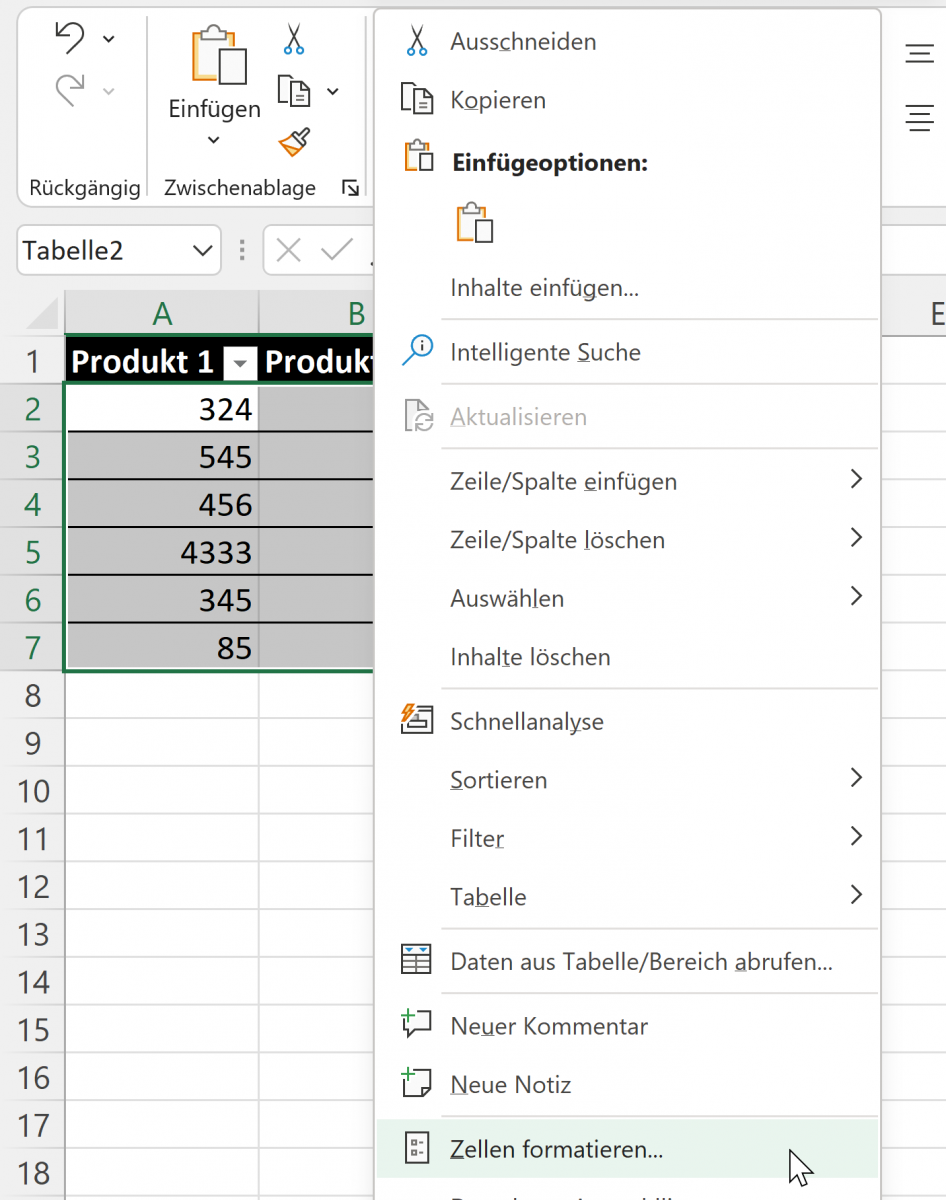Choose Kopieren in the context menu
This screenshot has height=1200, width=946.
(x=498, y=100)
